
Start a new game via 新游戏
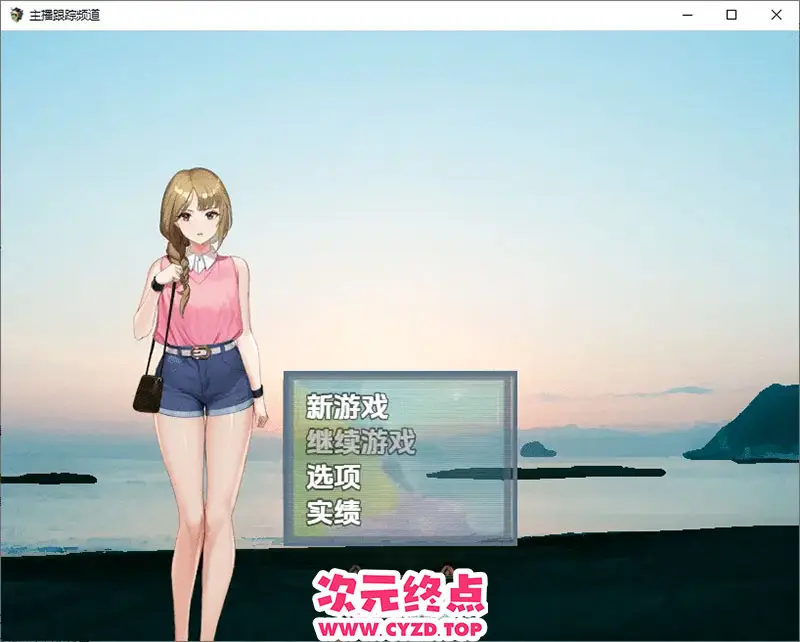coord(347,407)
